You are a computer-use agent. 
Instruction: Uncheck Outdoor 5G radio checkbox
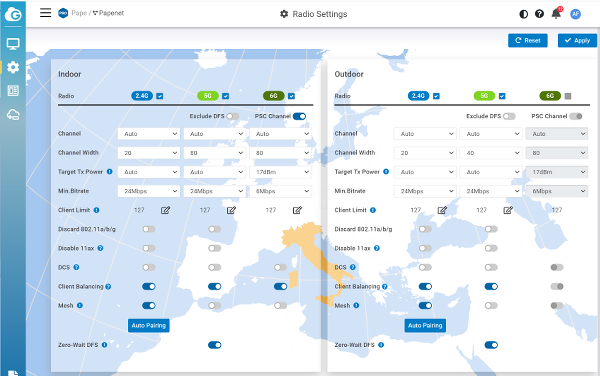502,96
